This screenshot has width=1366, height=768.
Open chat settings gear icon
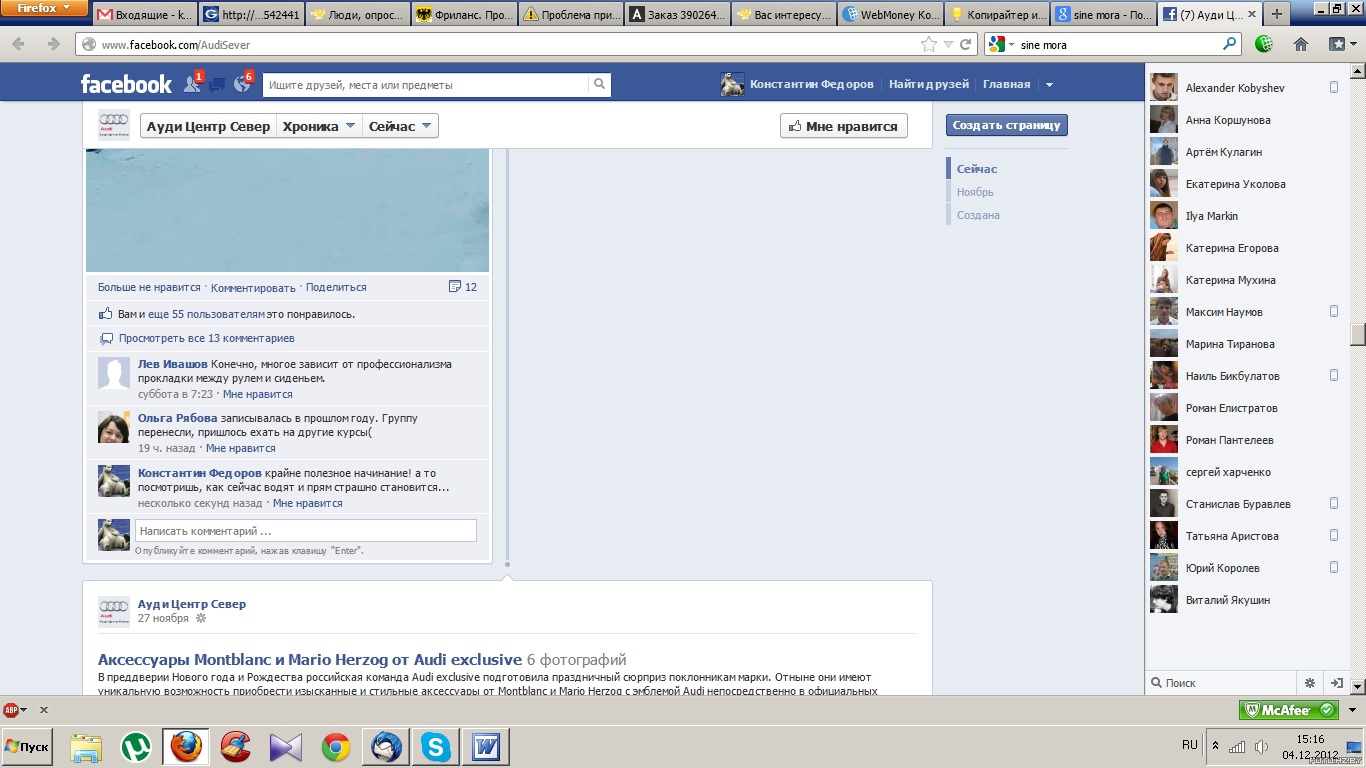point(1310,683)
